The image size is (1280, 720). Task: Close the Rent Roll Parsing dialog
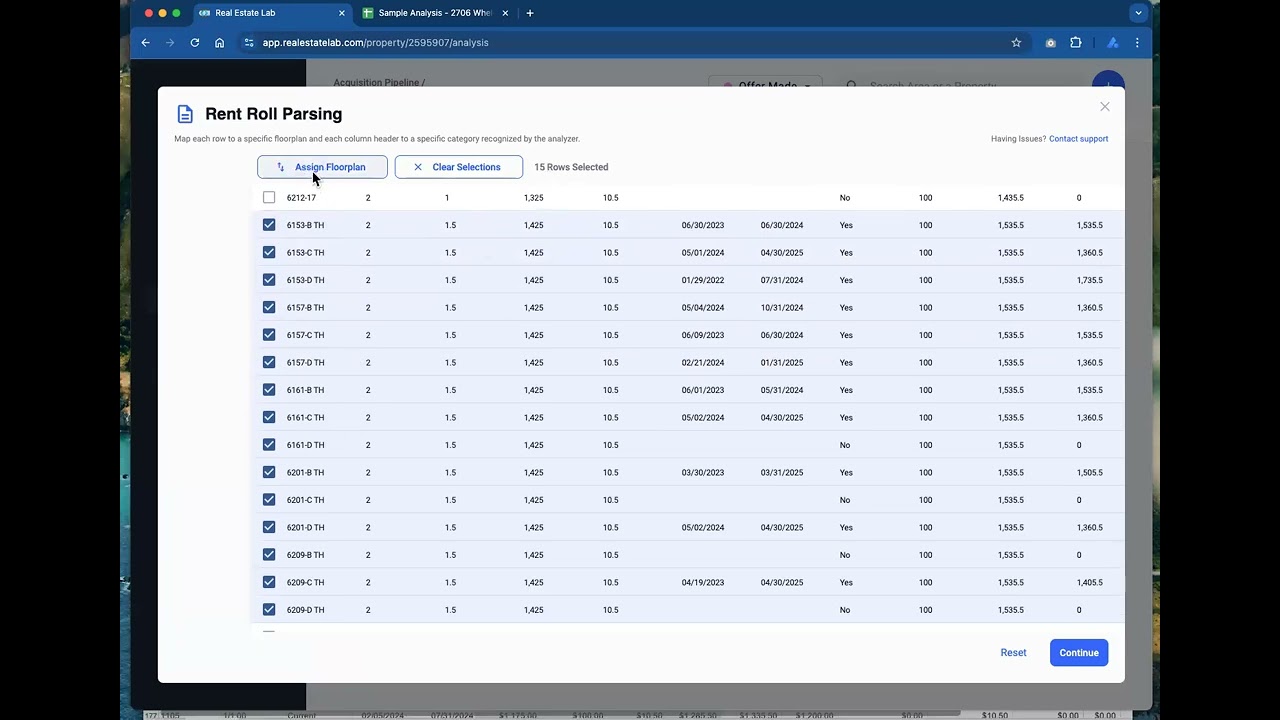click(1105, 106)
